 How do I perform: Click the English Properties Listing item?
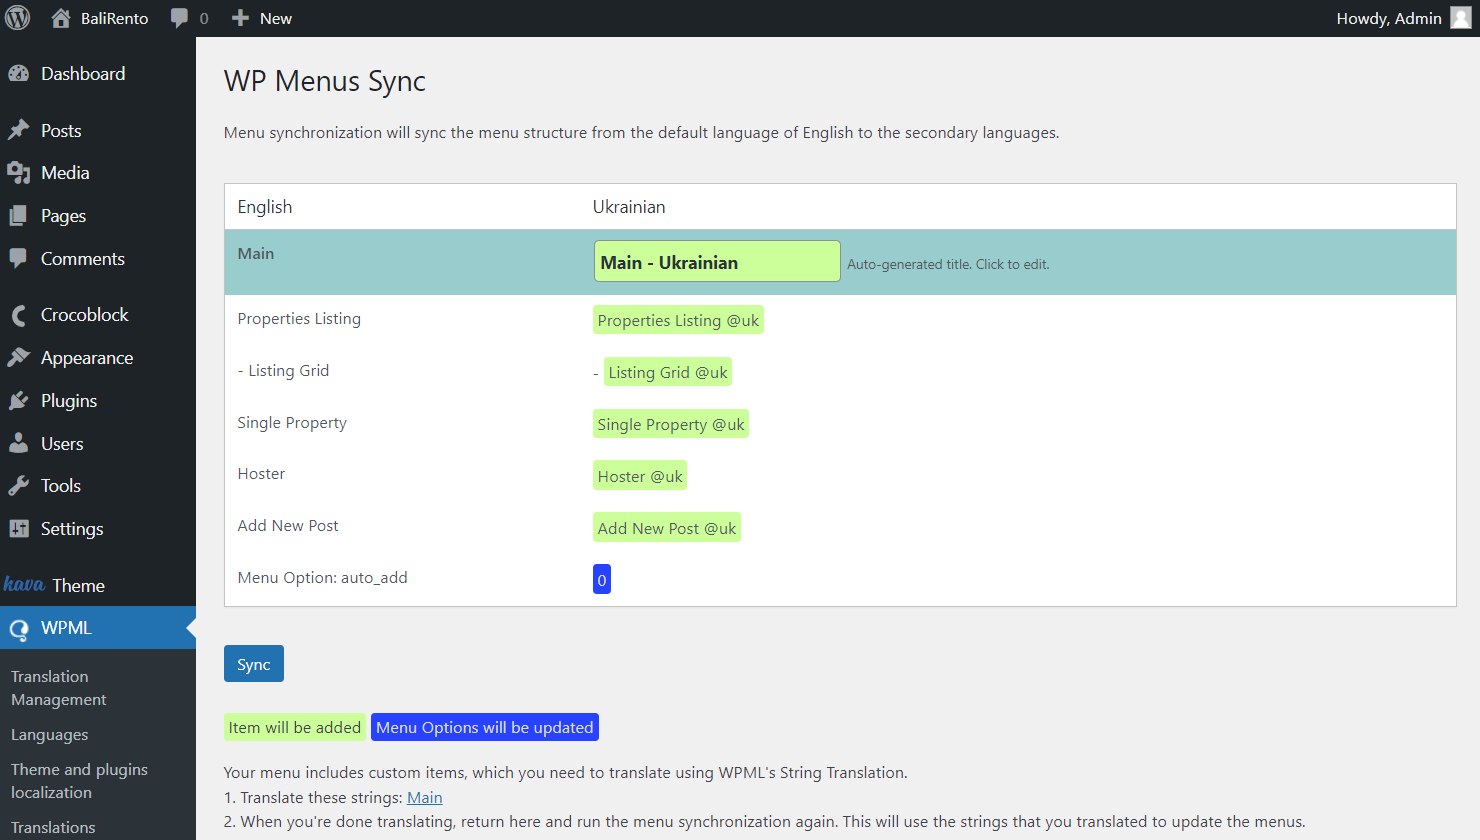[x=299, y=319]
